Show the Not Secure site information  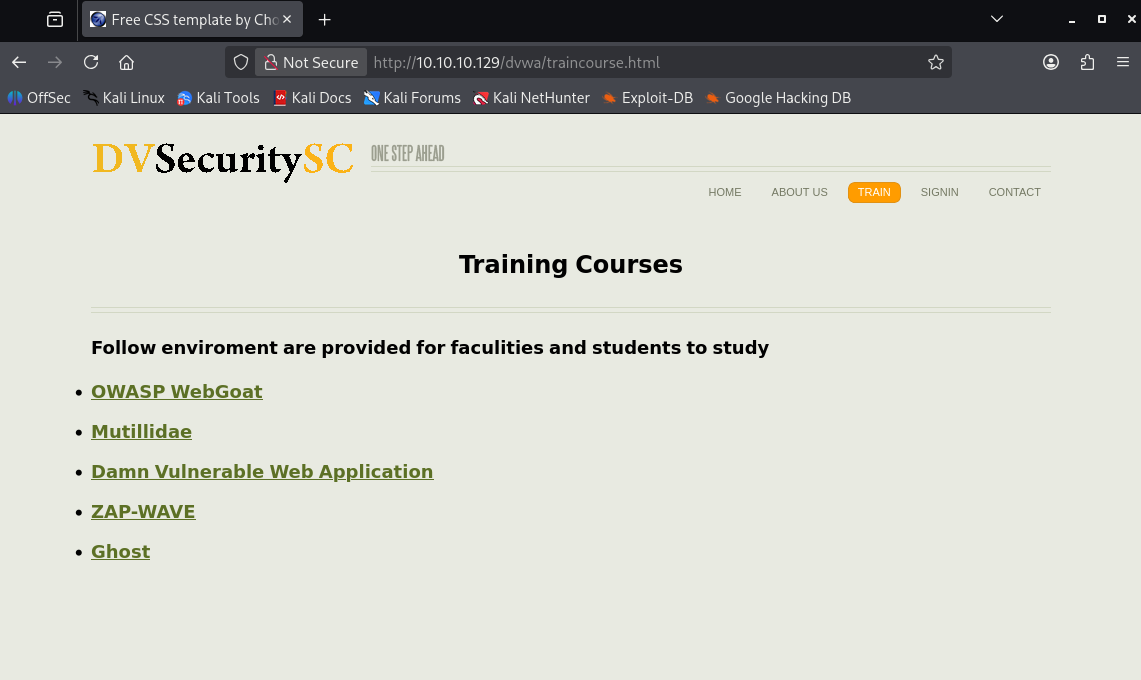tap(311, 62)
